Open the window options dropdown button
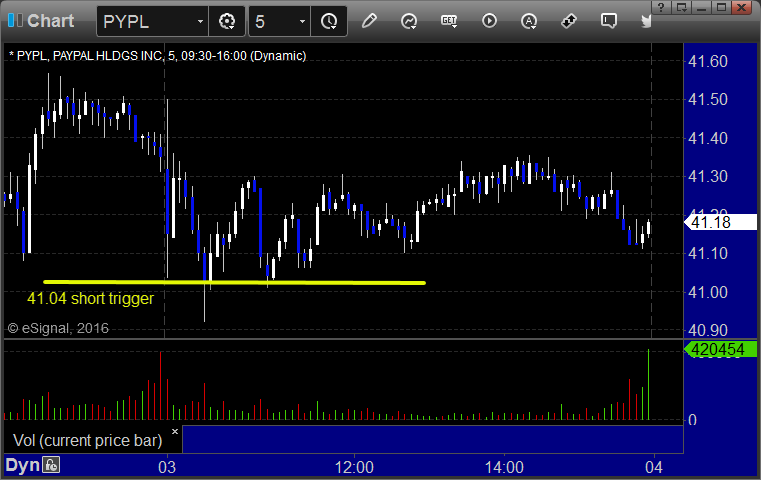This screenshot has width=761, height=480. (681, 7)
